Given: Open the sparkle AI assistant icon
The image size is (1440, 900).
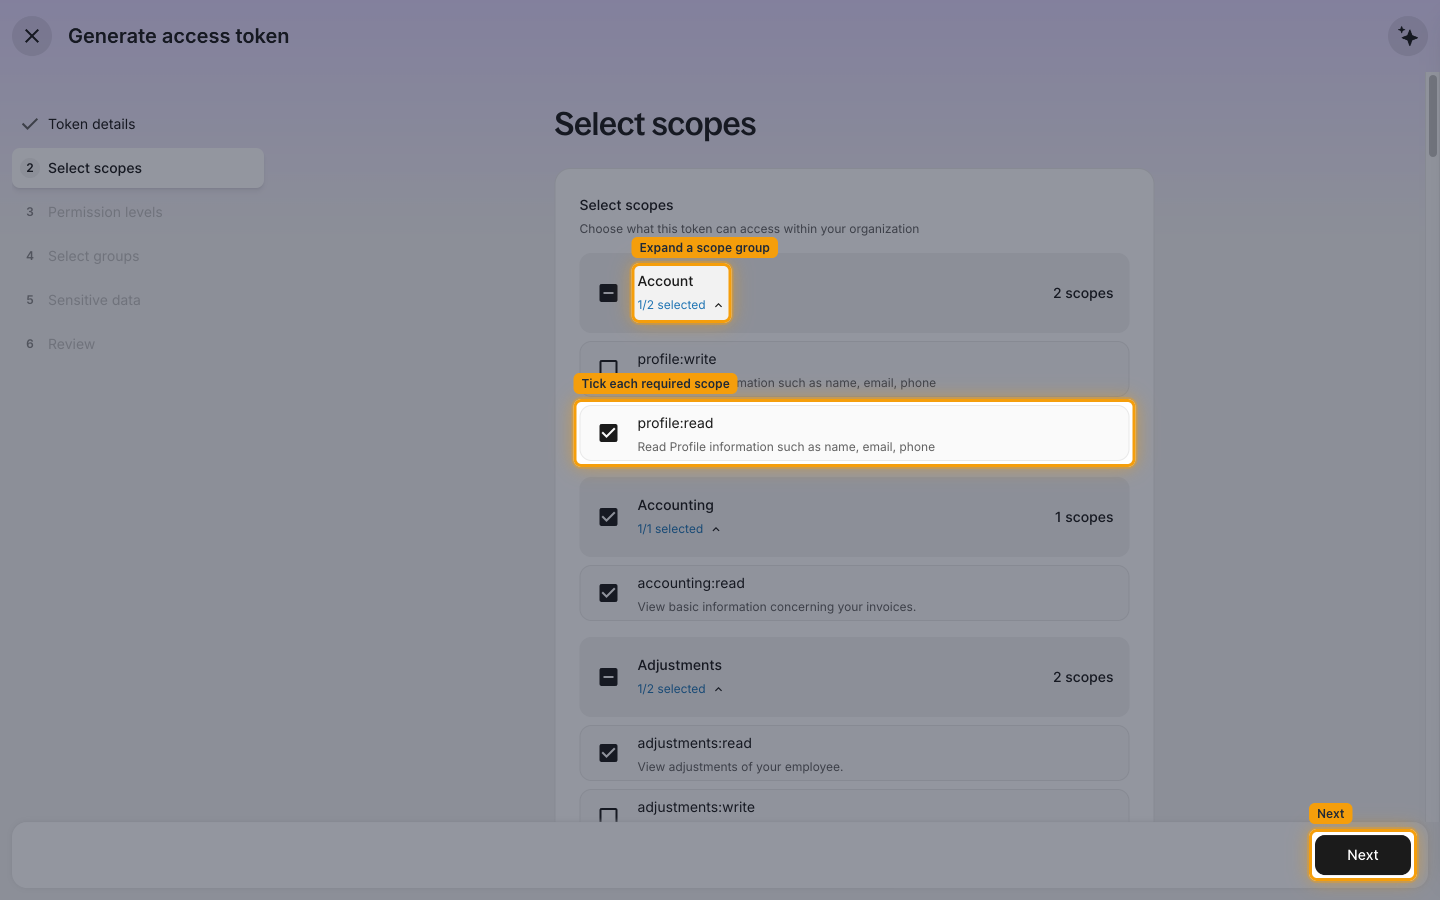Looking at the screenshot, I should tap(1408, 36).
